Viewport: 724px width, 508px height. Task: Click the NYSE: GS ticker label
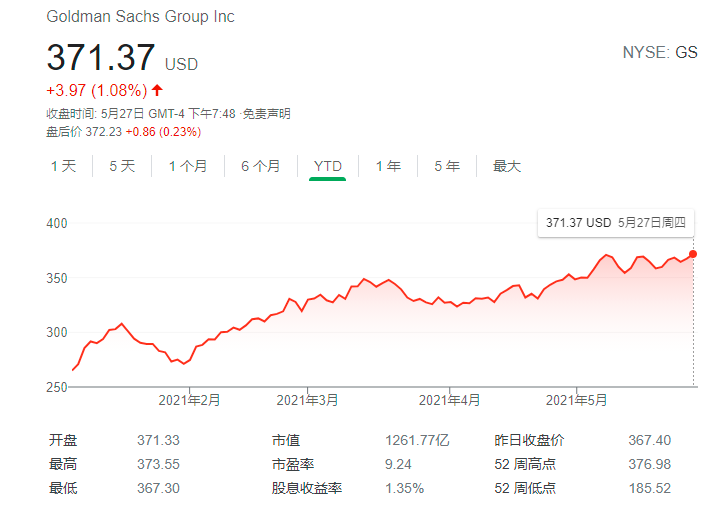coord(660,52)
